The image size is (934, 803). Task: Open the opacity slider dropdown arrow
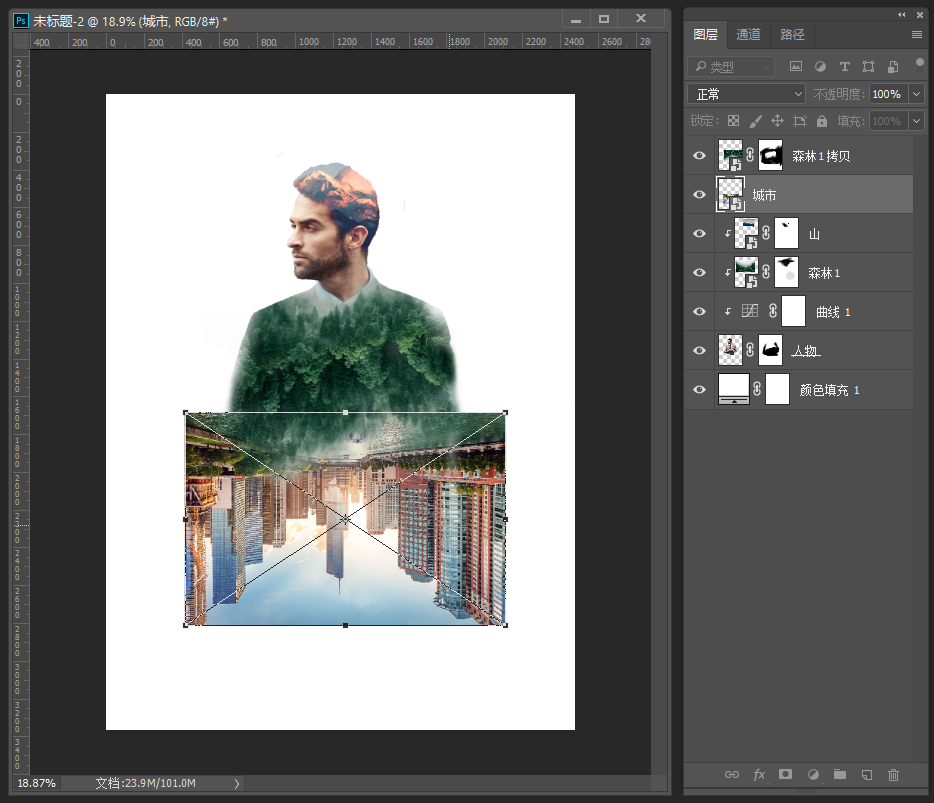pos(916,94)
